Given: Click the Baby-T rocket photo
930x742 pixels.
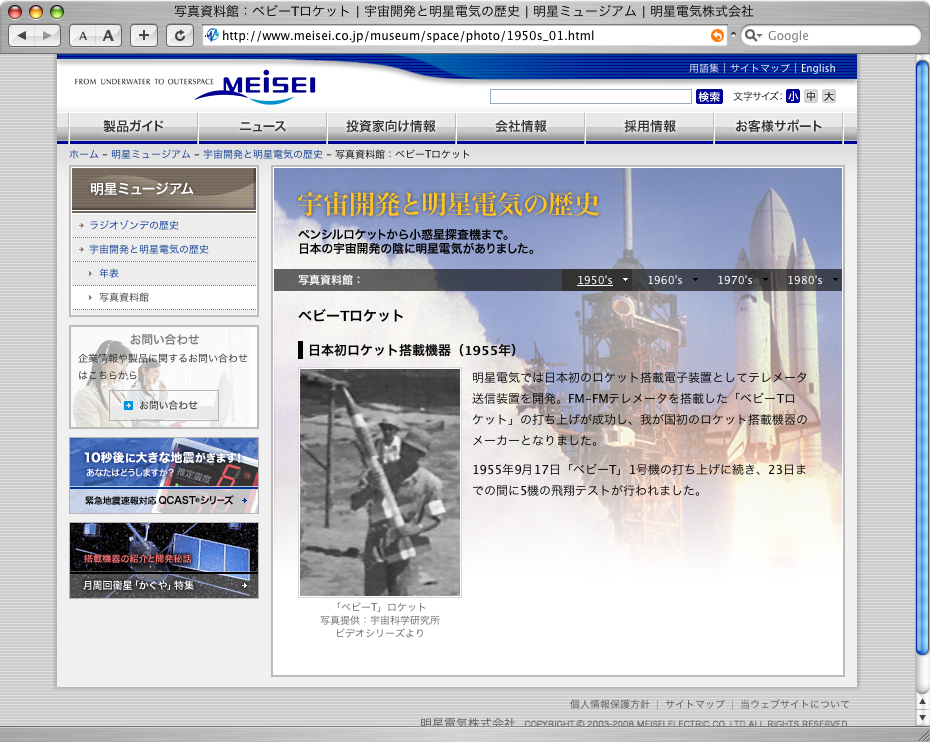Looking at the screenshot, I should coord(380,483).
